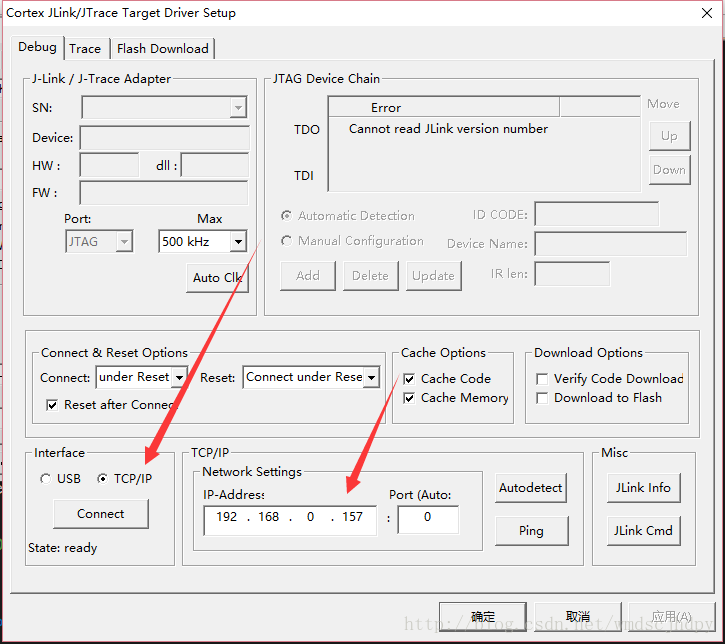Image resolution: width=725 pixels, height=644 pixels.
Task: Click the Add device button
Action: (308, 276)
